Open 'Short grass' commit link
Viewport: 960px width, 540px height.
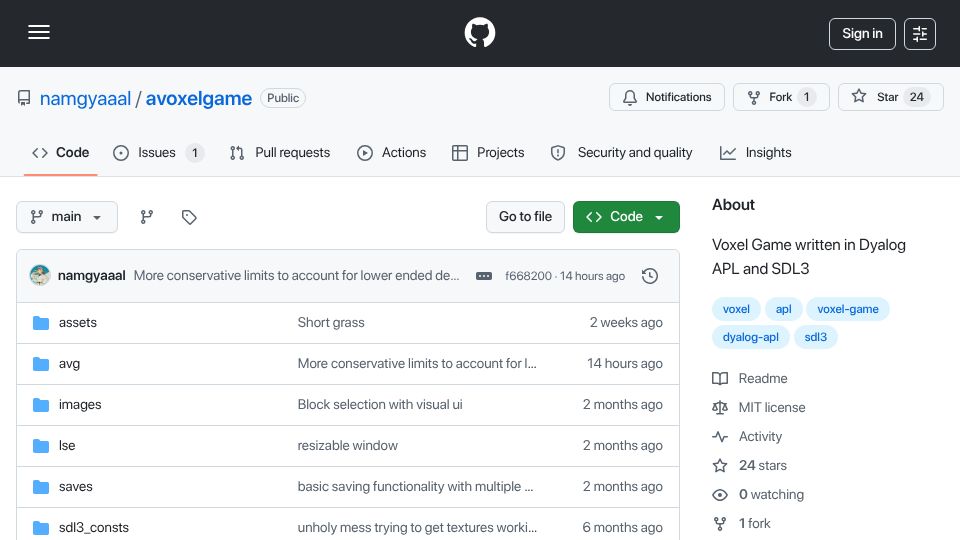331,323
